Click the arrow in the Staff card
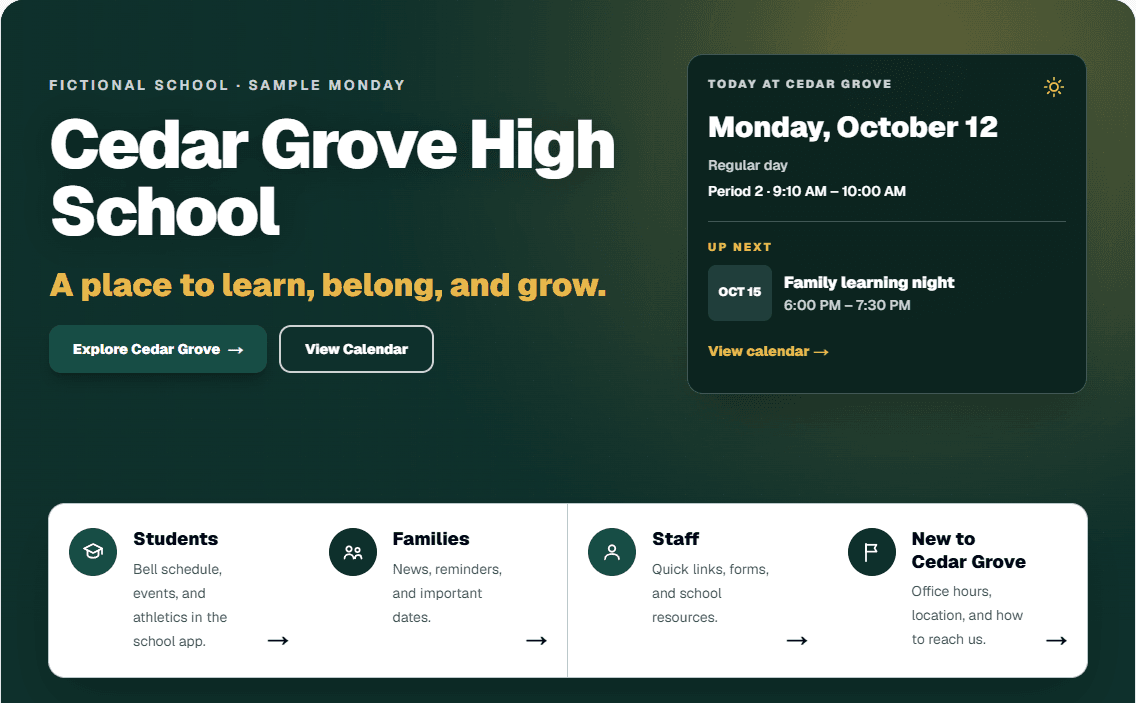 click(797, 640)
